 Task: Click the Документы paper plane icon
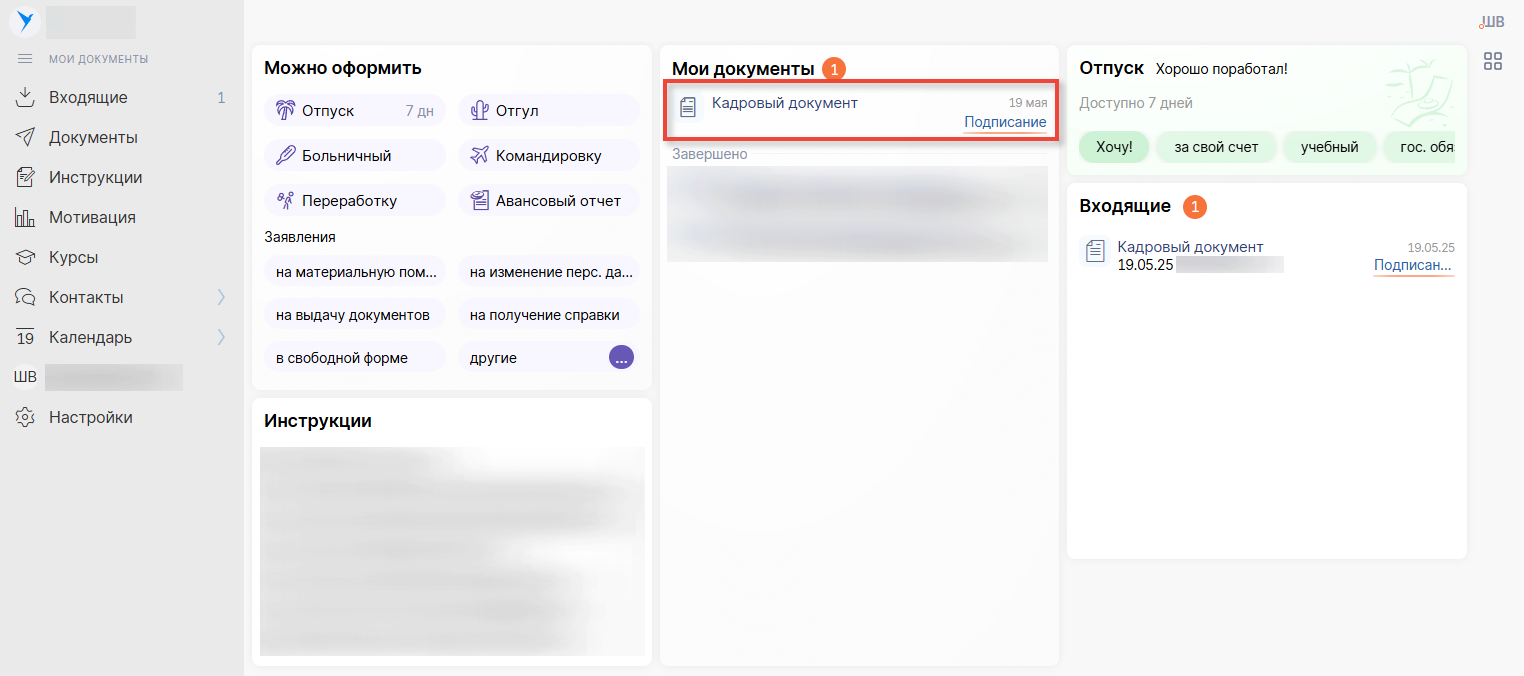tap(25, 137)
